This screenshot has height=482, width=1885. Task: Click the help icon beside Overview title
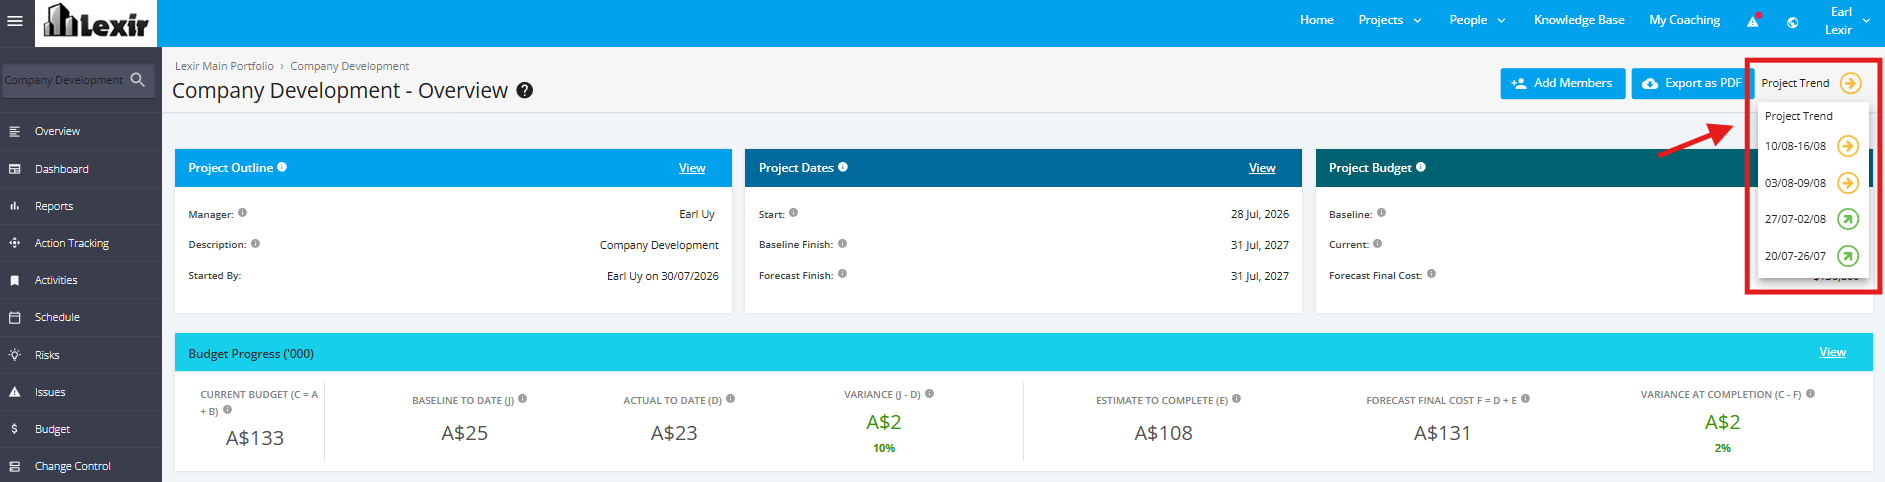525,90
